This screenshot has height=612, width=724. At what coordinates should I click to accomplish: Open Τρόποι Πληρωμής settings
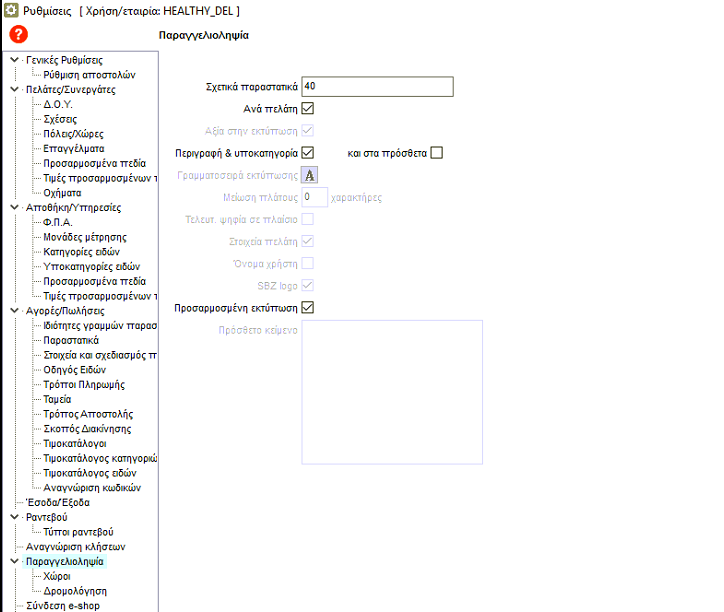point(85,384)
